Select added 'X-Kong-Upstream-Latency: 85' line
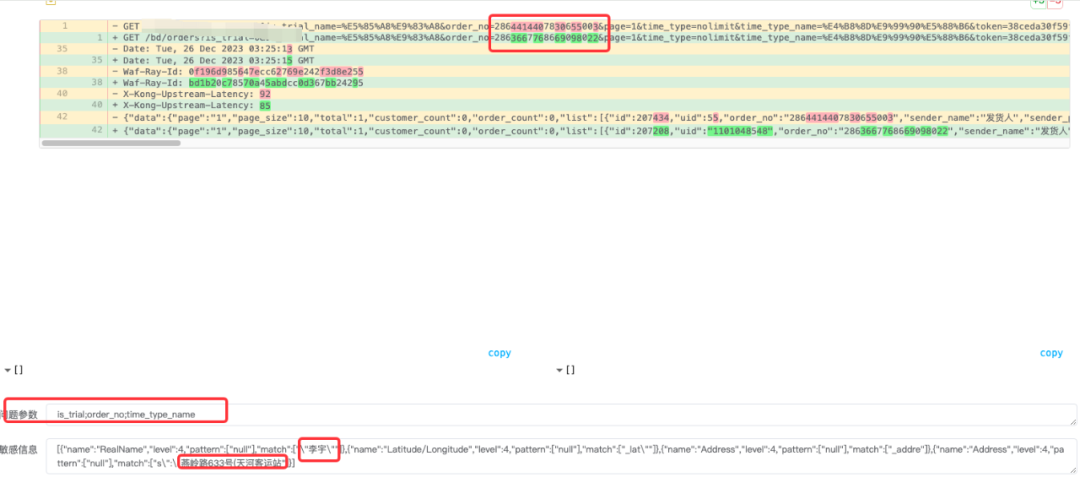Screen dimensions: 1080x483 point(554,105)
